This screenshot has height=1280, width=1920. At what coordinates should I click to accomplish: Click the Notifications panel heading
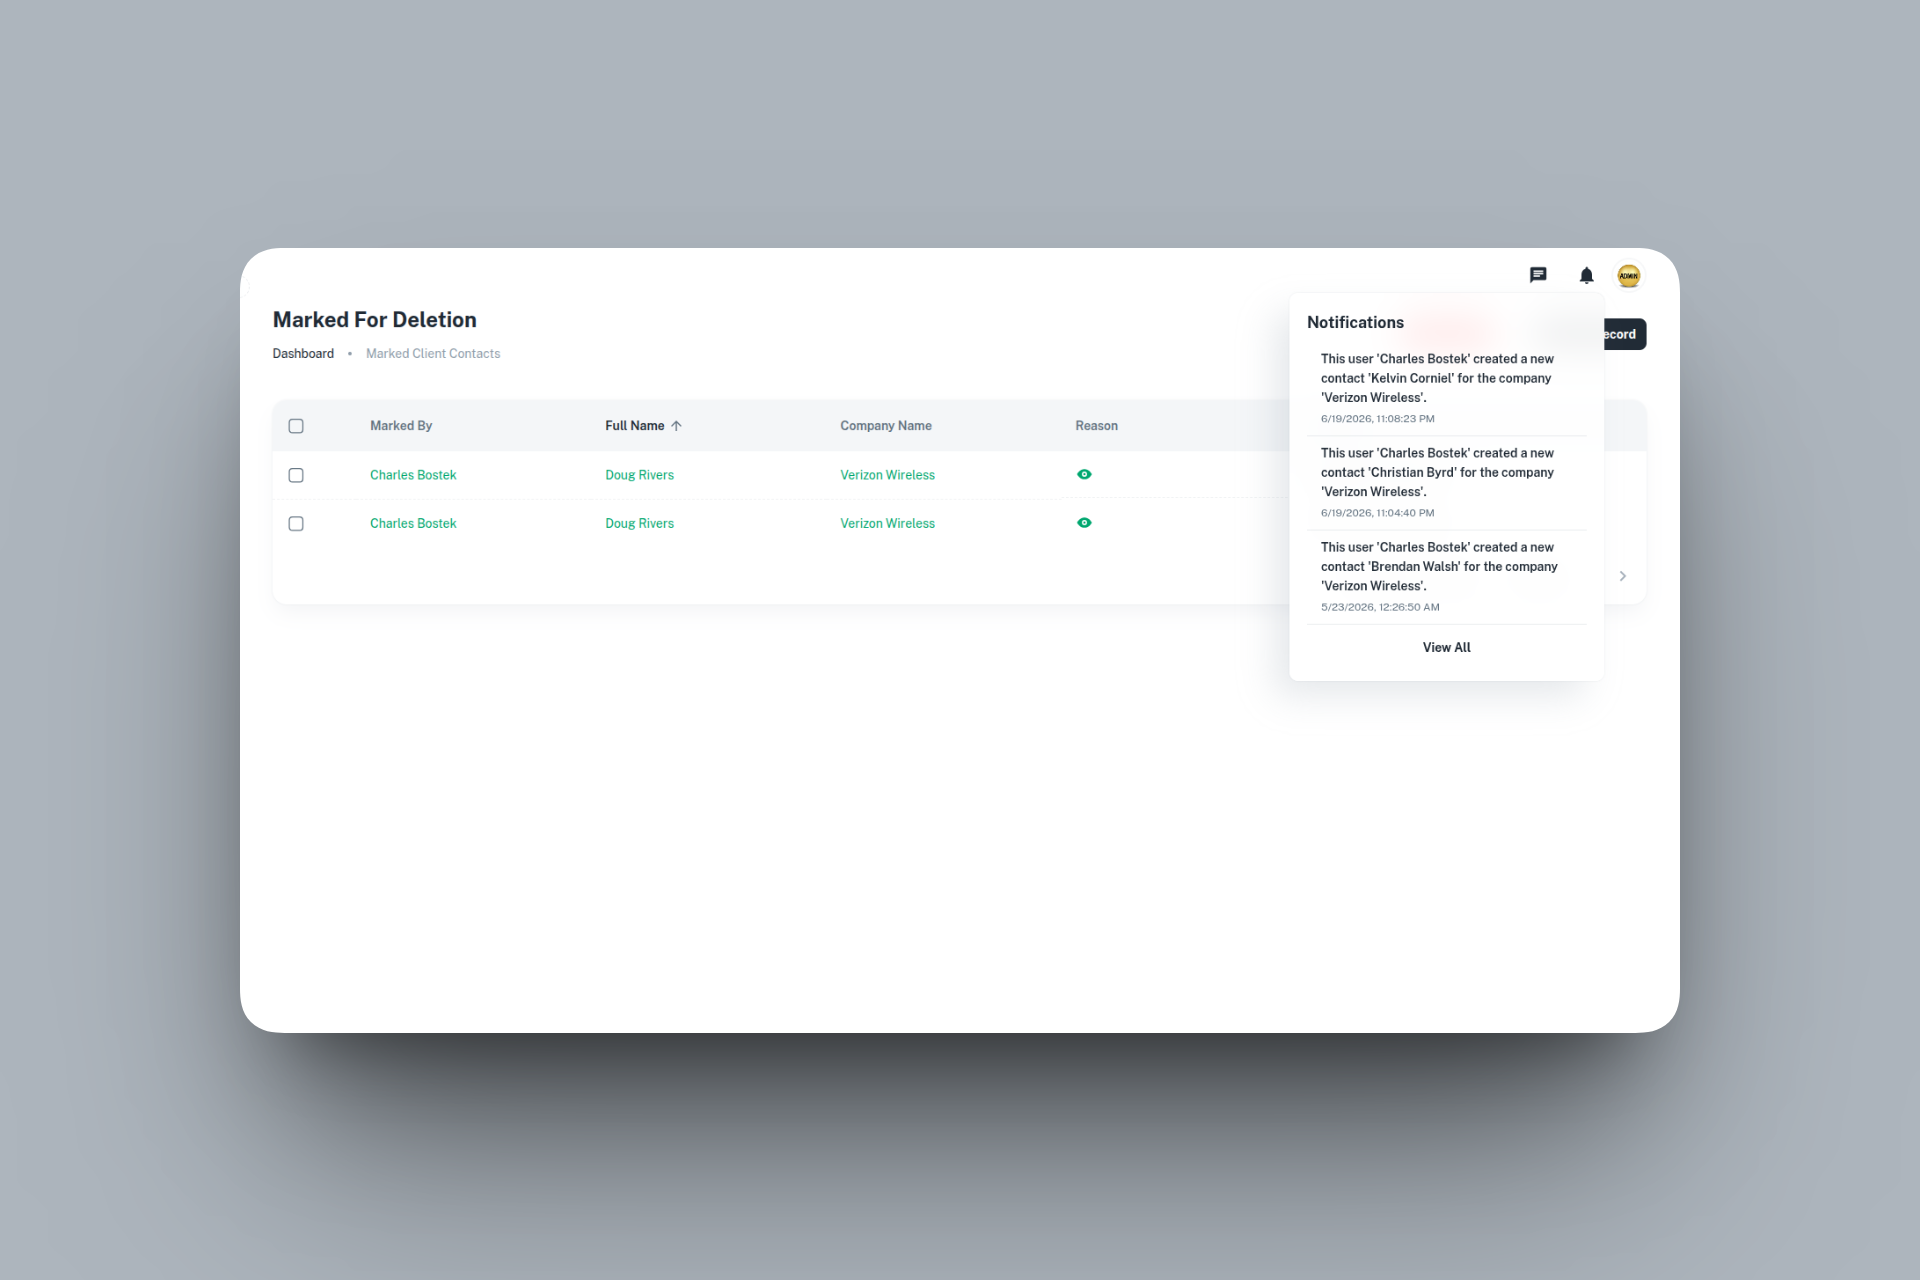click(x=1355, y=322)
